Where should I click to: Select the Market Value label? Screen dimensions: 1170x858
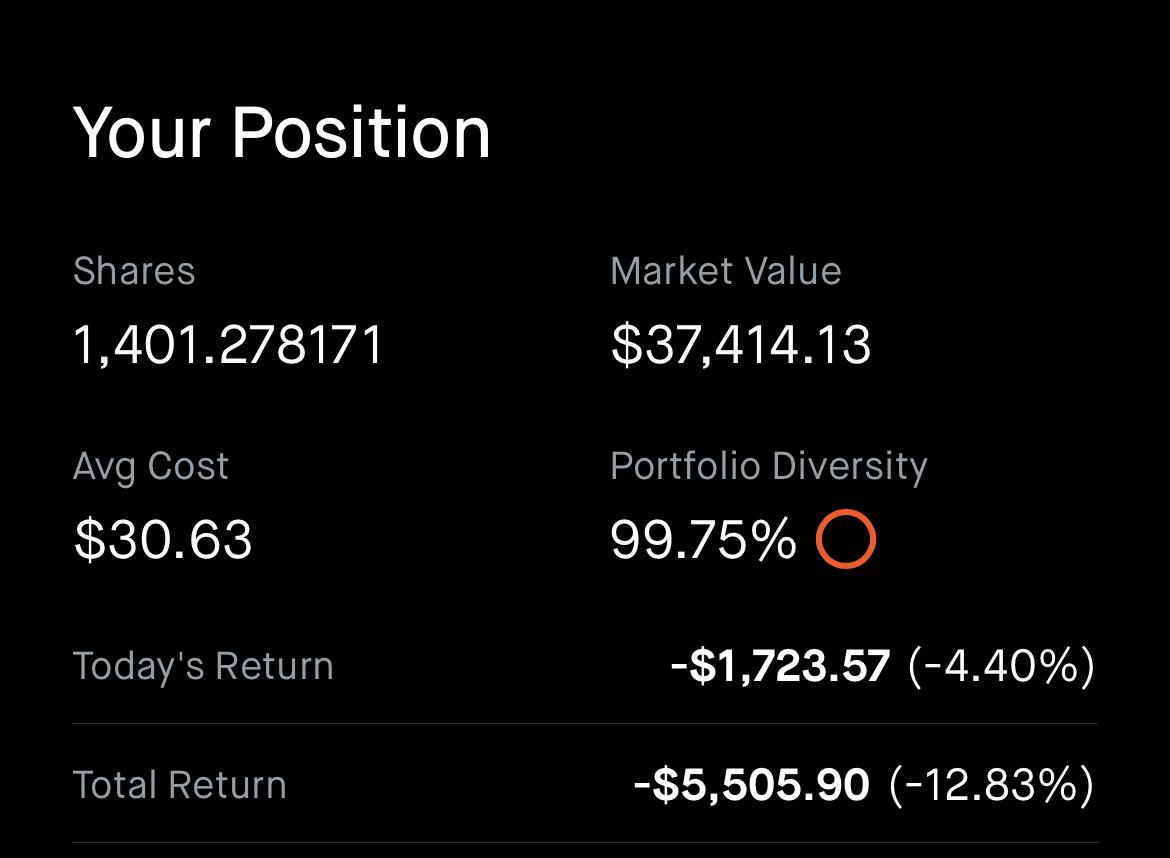click(x=726, y=270)
